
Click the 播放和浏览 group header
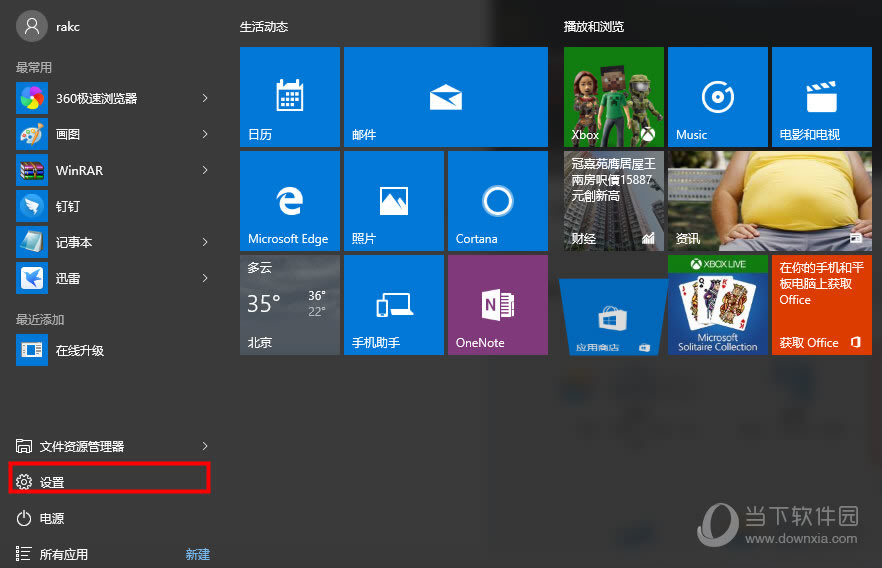[x=594, y=26]
